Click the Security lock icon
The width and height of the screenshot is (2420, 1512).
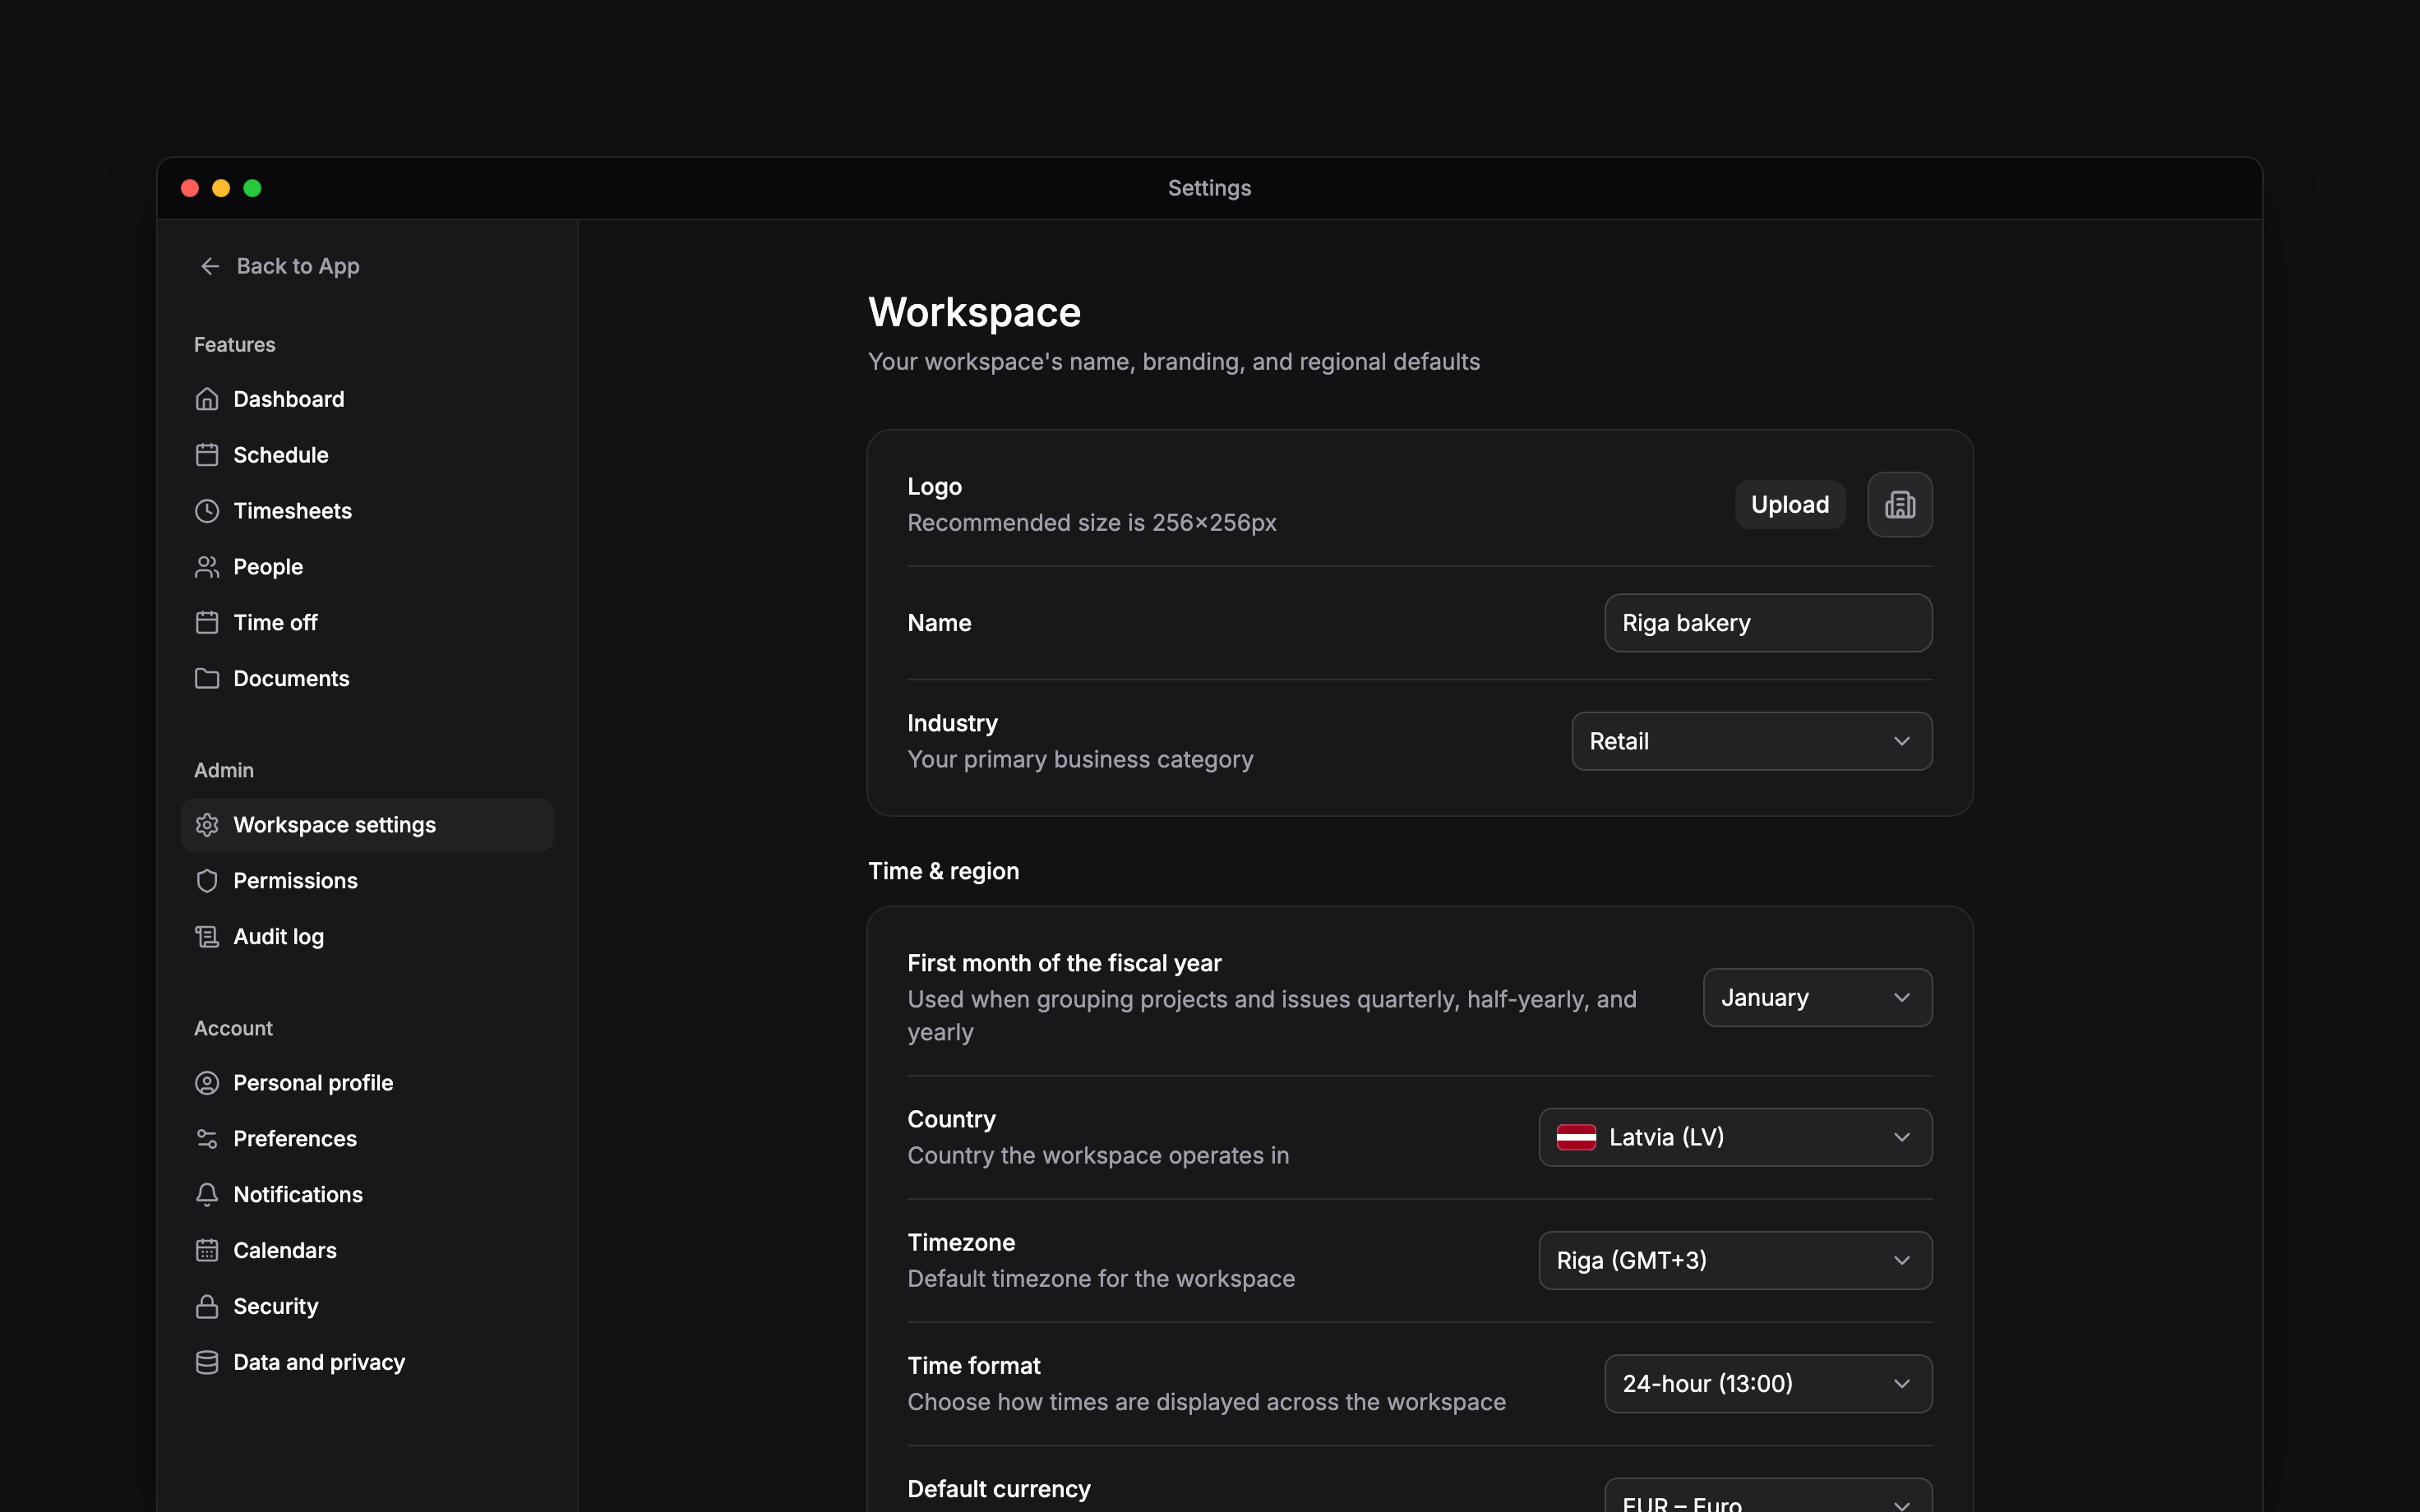click(x=207, y=1307)
